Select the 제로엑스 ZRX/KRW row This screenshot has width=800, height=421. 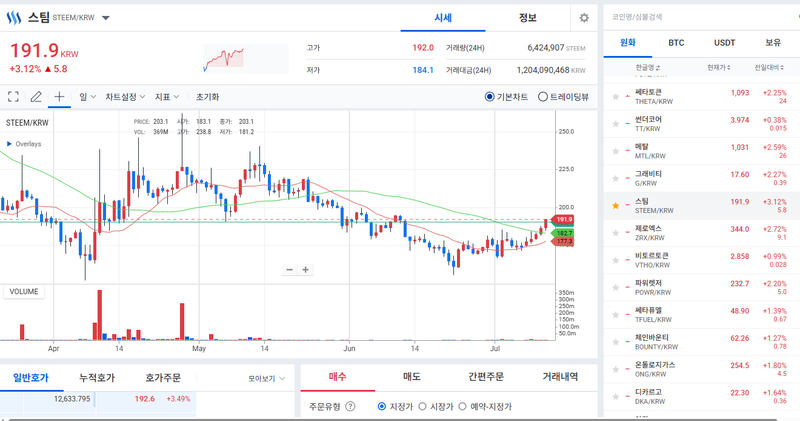tap(702, 233)
